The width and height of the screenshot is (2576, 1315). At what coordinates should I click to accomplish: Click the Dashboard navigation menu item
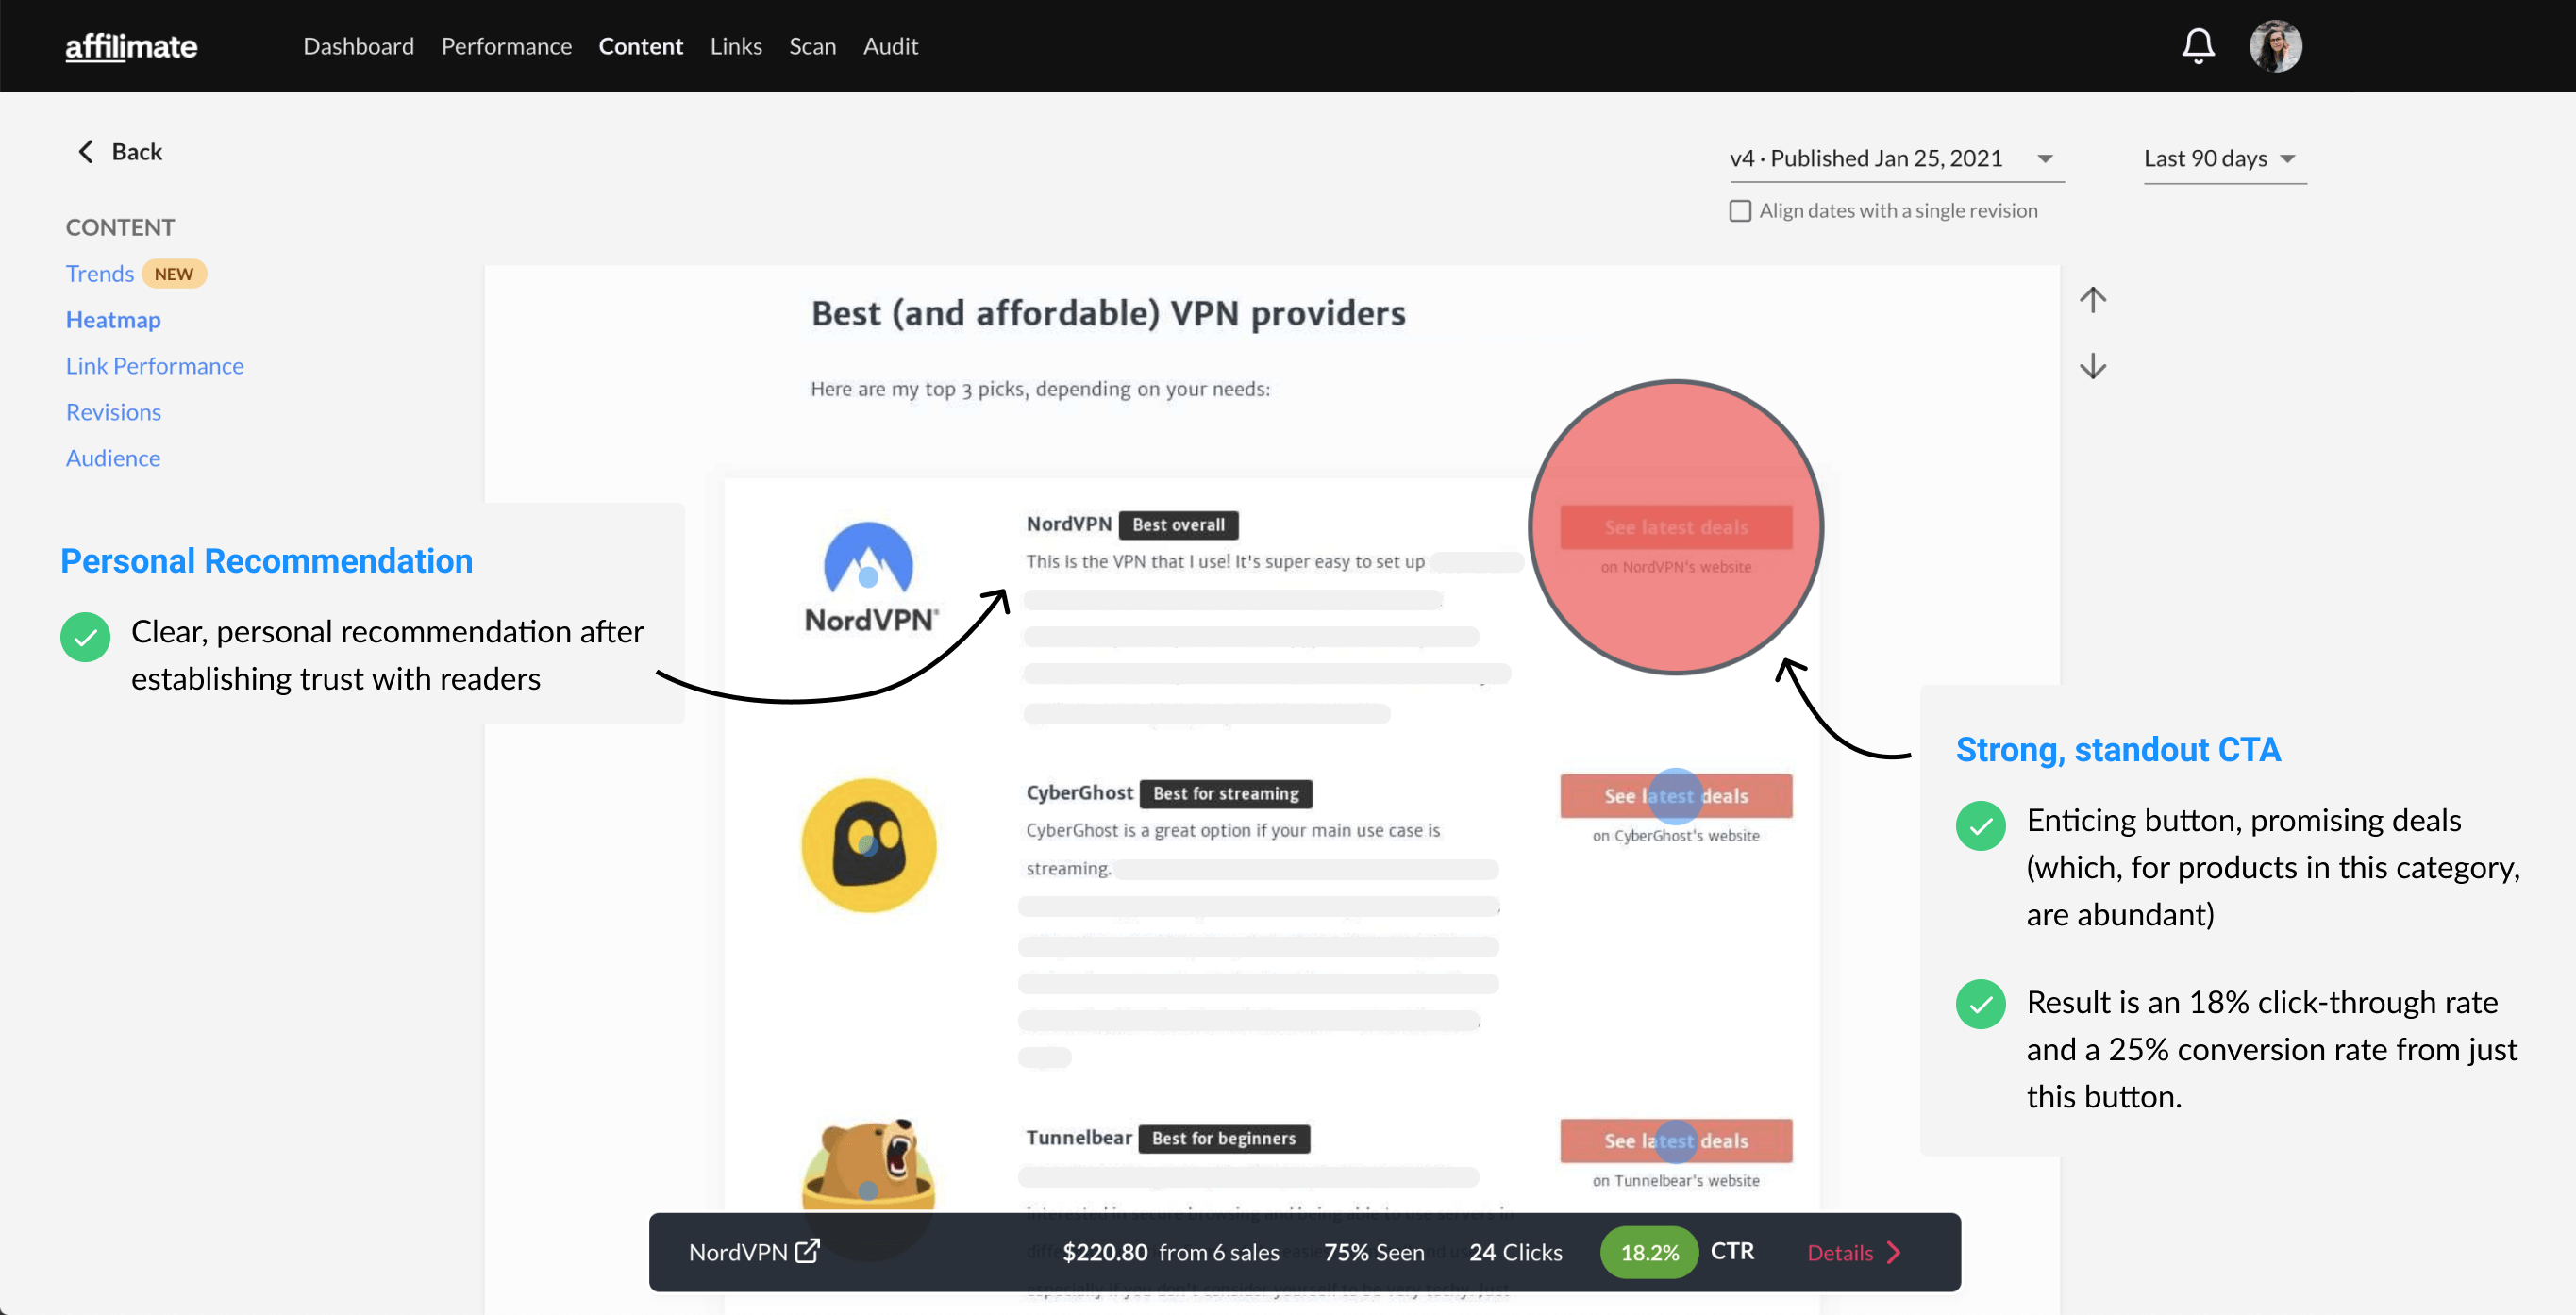point(358,45)
